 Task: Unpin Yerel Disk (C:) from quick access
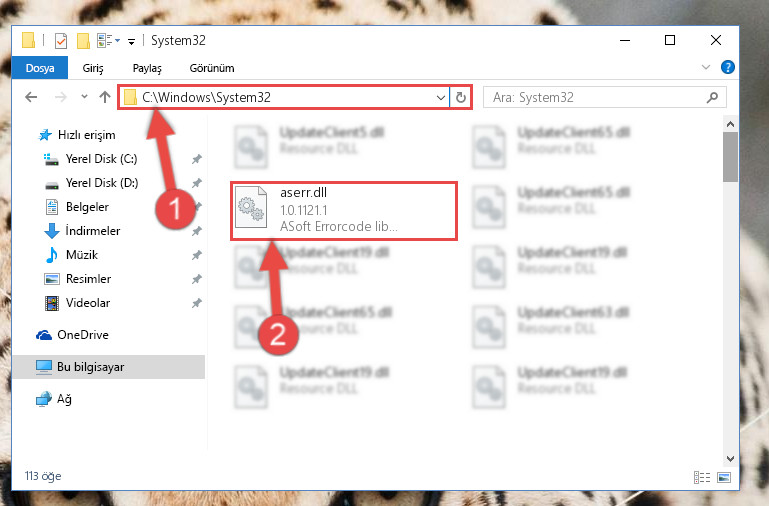[x=197, y=159]
